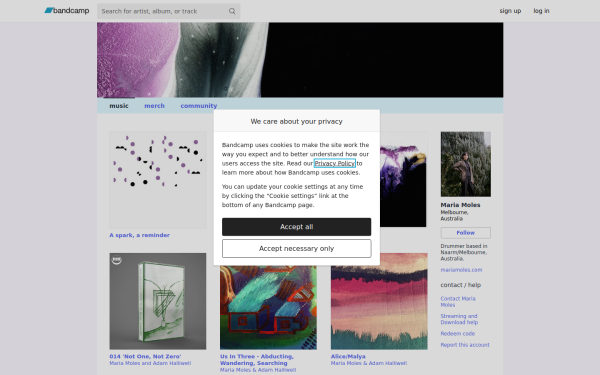
Task: Open the 014 'Not One, Not Zero' title link
Action: pyautogui.click(x=145, y=356)
